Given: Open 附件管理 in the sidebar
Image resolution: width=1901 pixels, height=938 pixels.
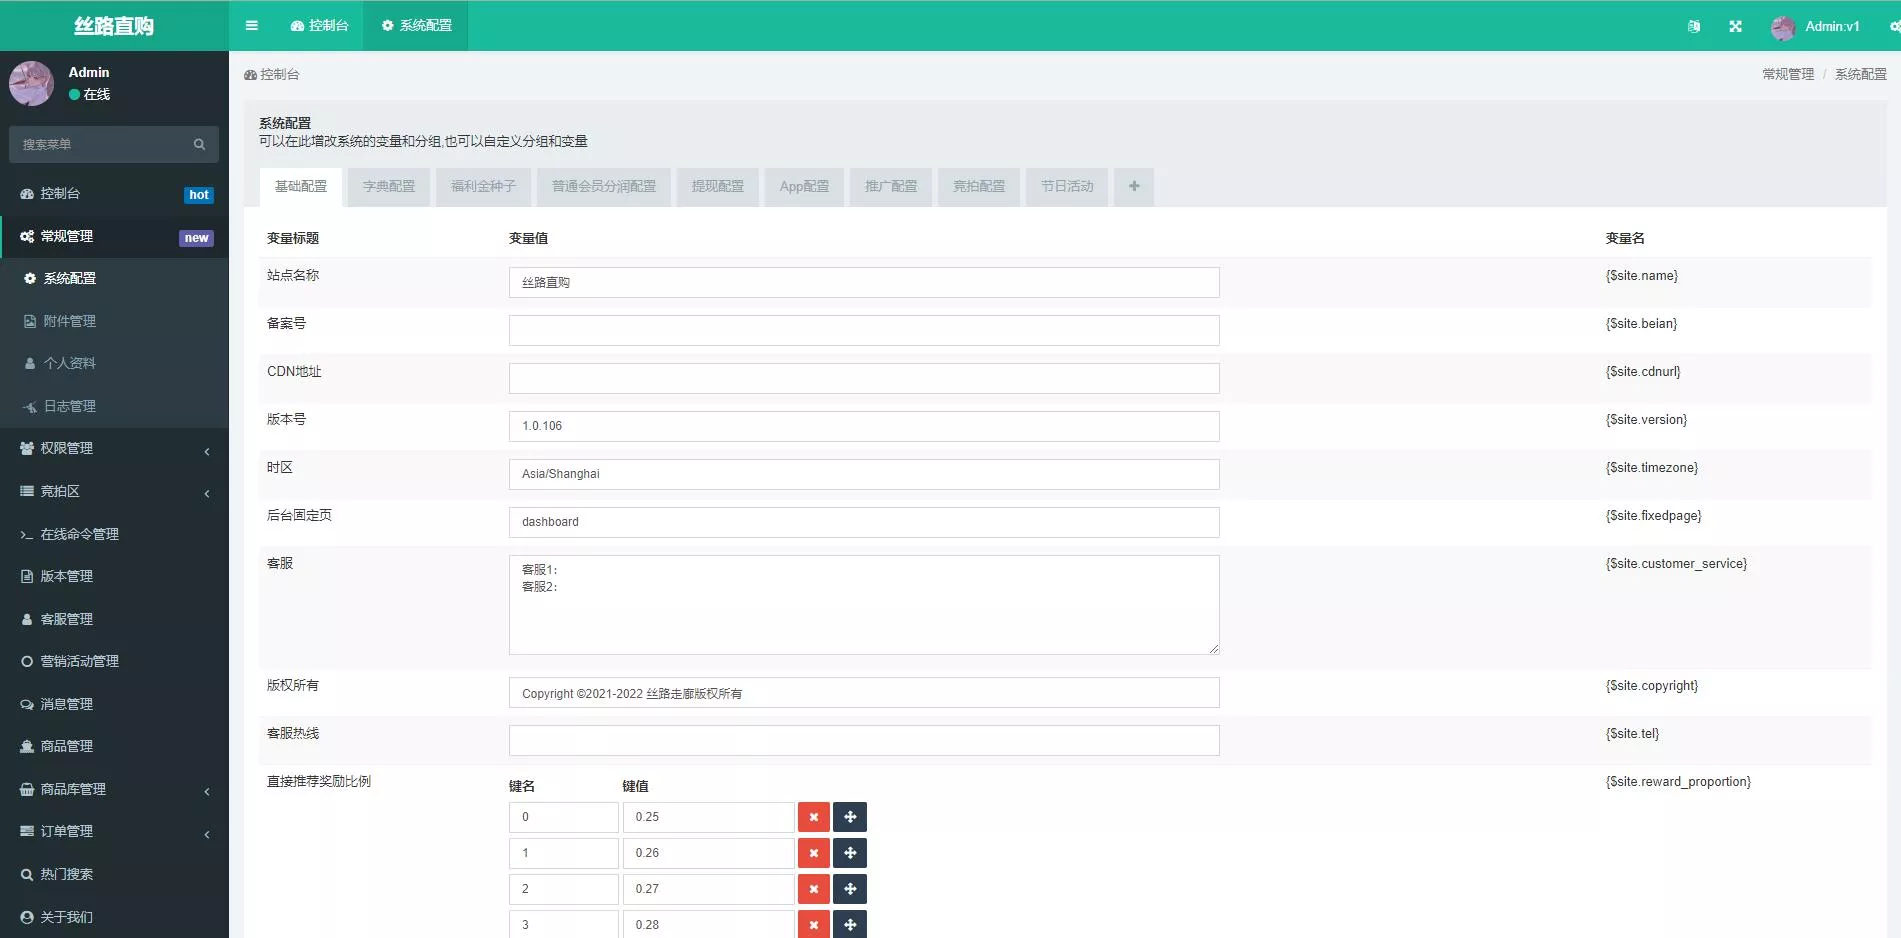Looking at the screenshot, I should 69,321.
